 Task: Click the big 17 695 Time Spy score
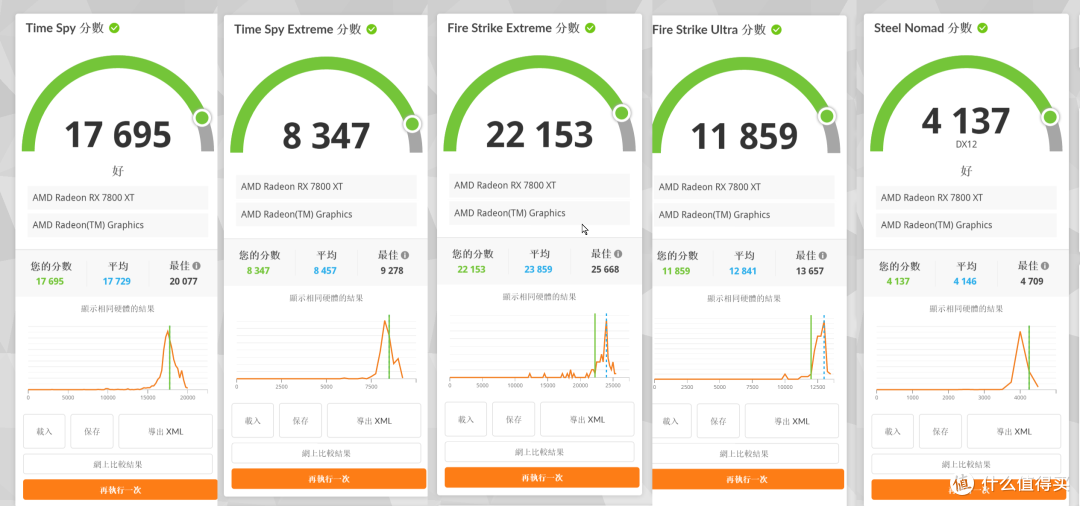pos(118,134)
